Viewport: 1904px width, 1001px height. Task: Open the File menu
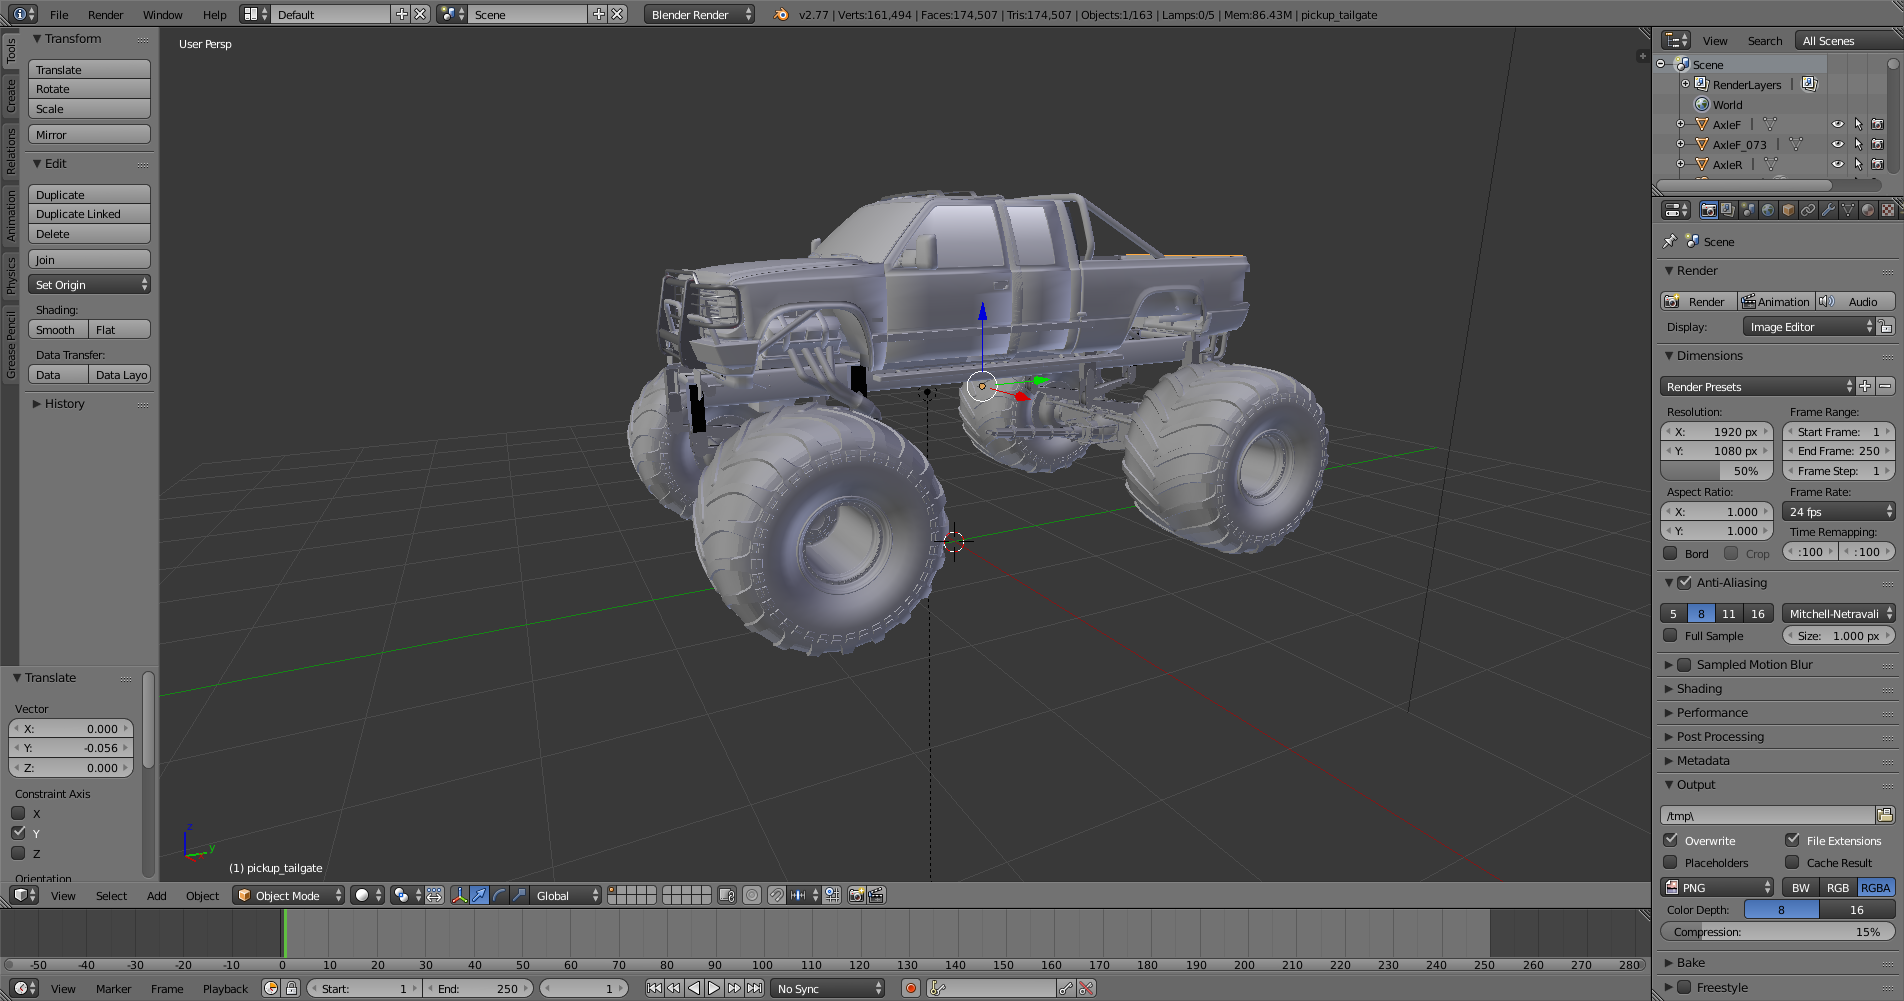pos(59,14)
